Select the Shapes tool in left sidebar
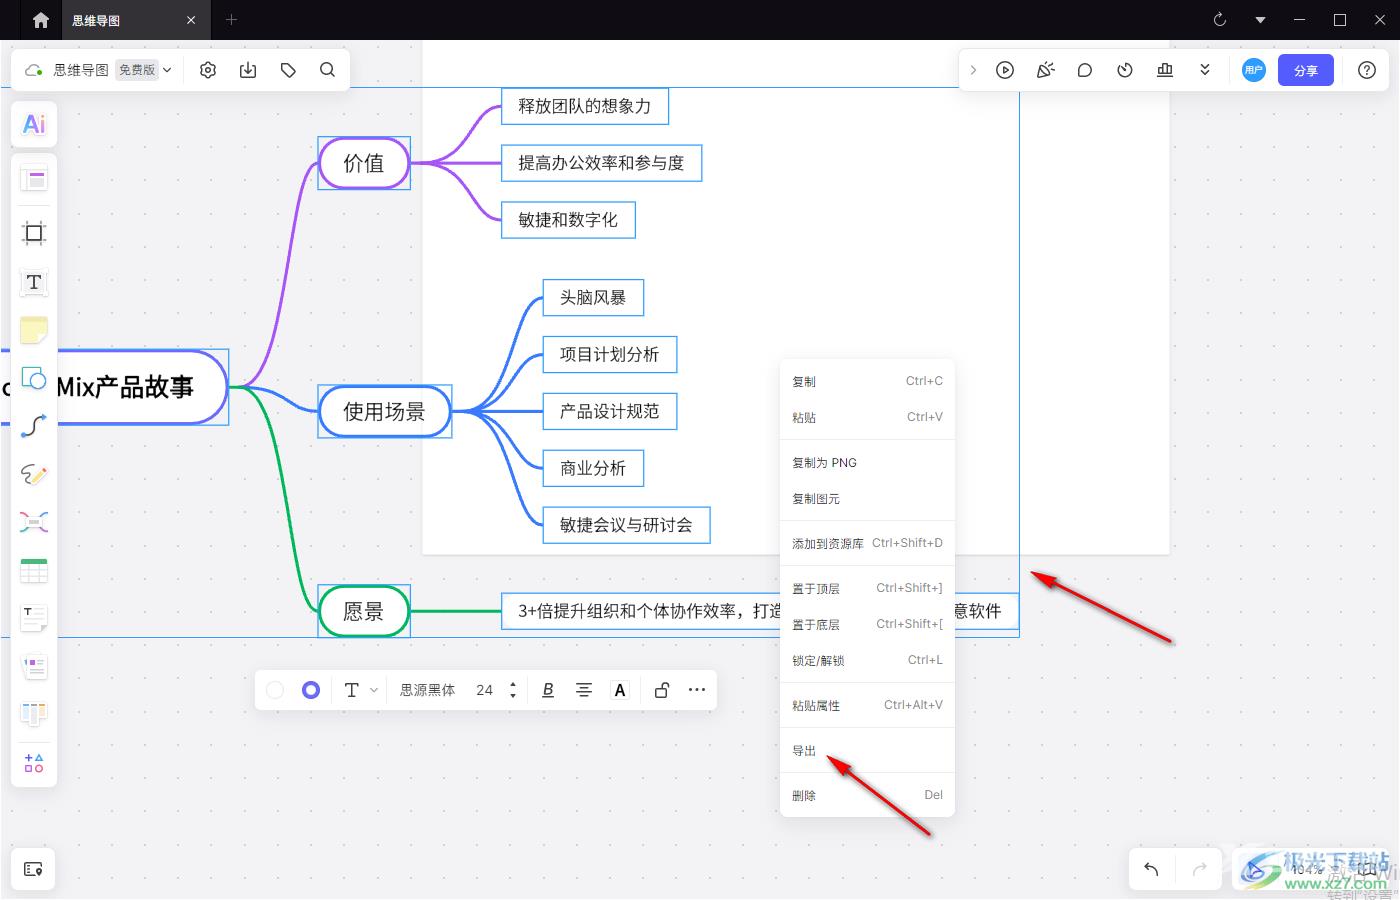Image resolution: width=1400 pixels, height=900 pixels. 34,378
